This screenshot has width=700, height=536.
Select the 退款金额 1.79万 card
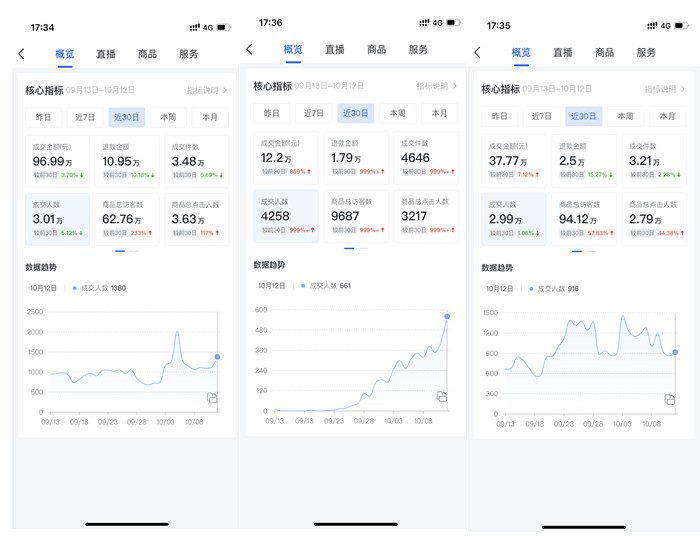pos(356,158)
